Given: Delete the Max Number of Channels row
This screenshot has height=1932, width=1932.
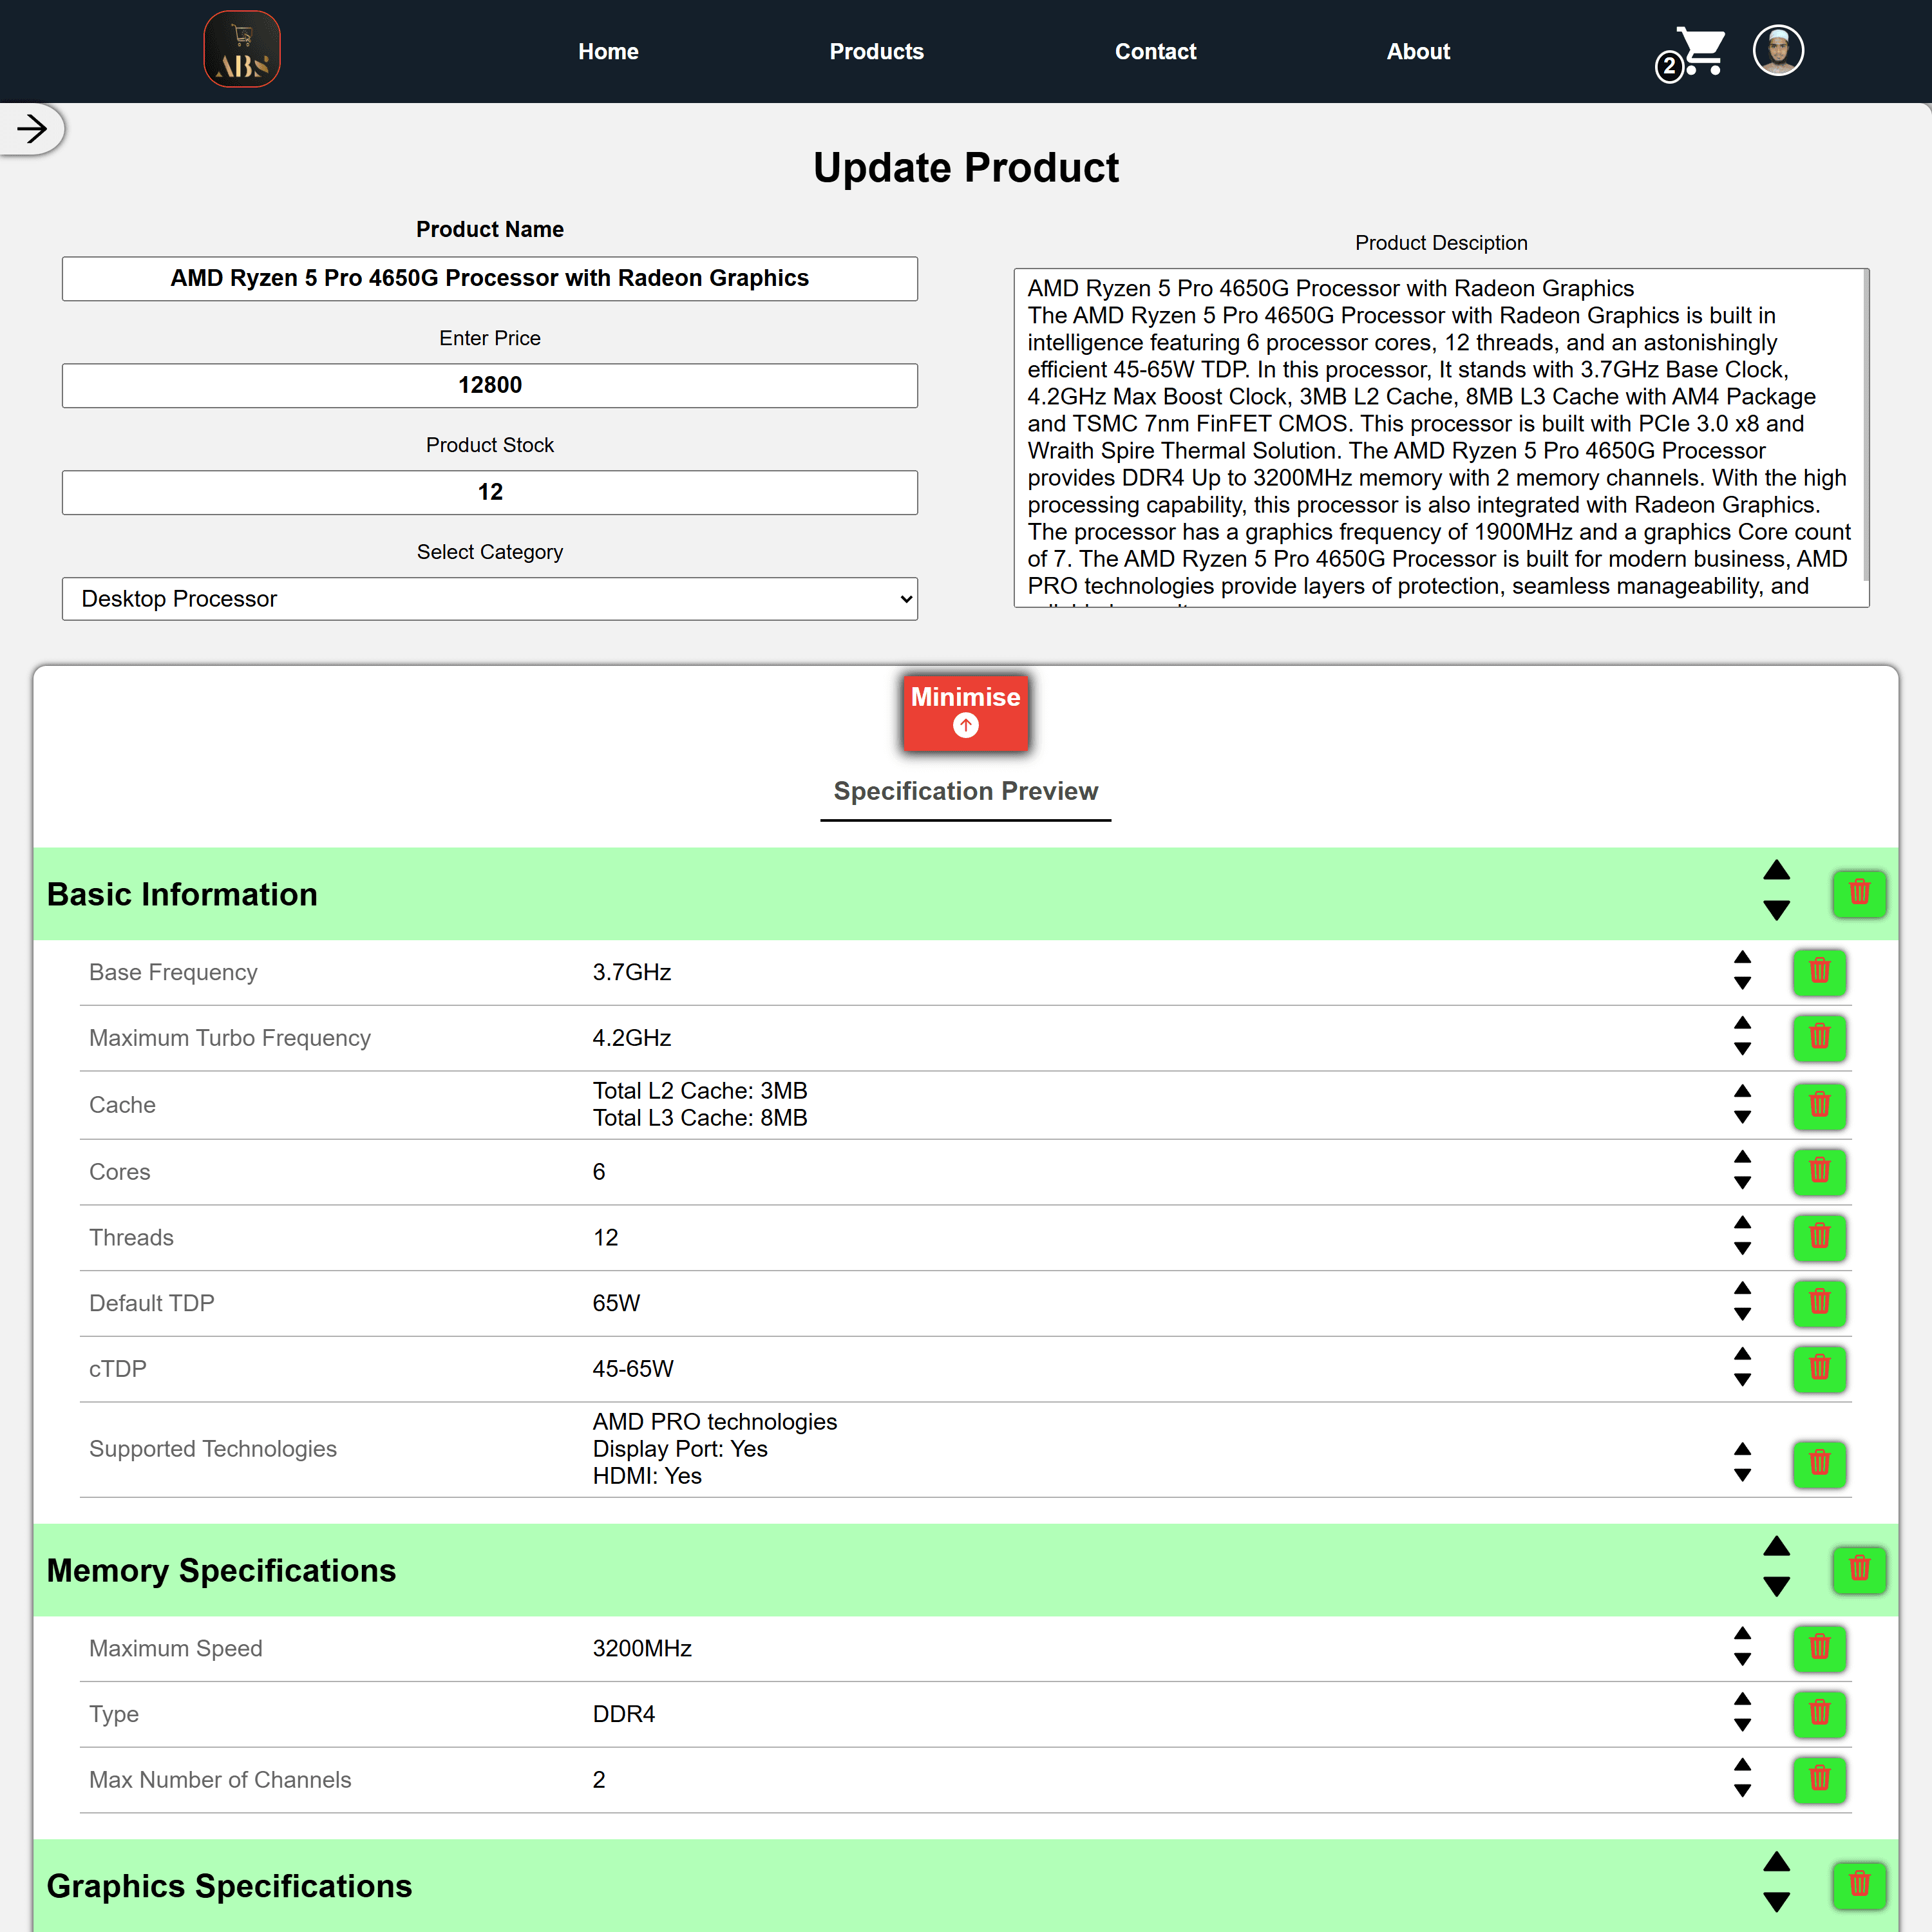Looking at the screenshot, I should [x=1819, y=1779].
